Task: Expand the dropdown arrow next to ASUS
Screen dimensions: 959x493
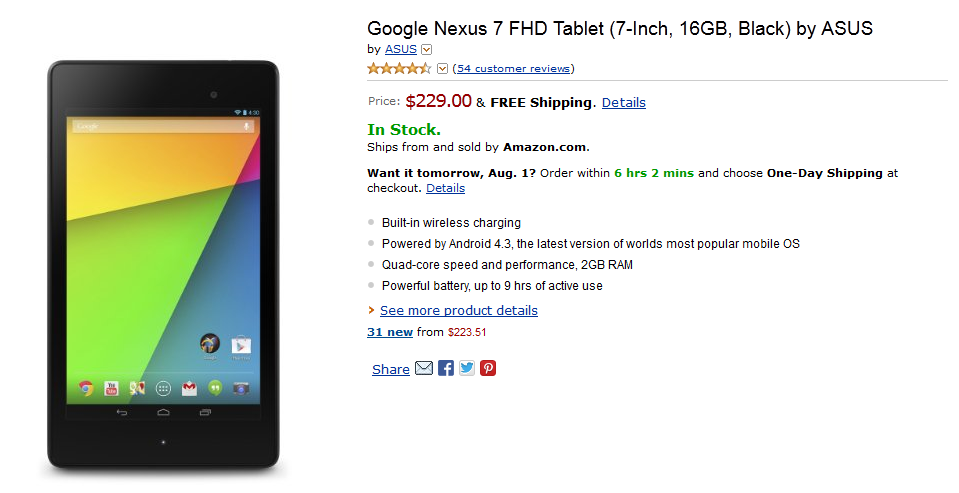Action: point(426,50)
